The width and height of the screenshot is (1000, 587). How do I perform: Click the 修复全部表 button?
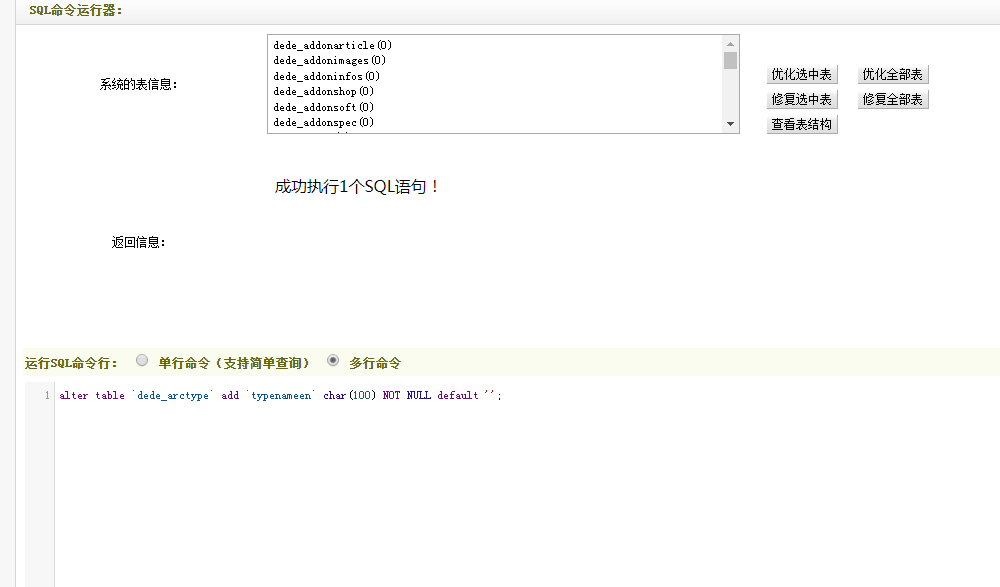pos(893,100)
